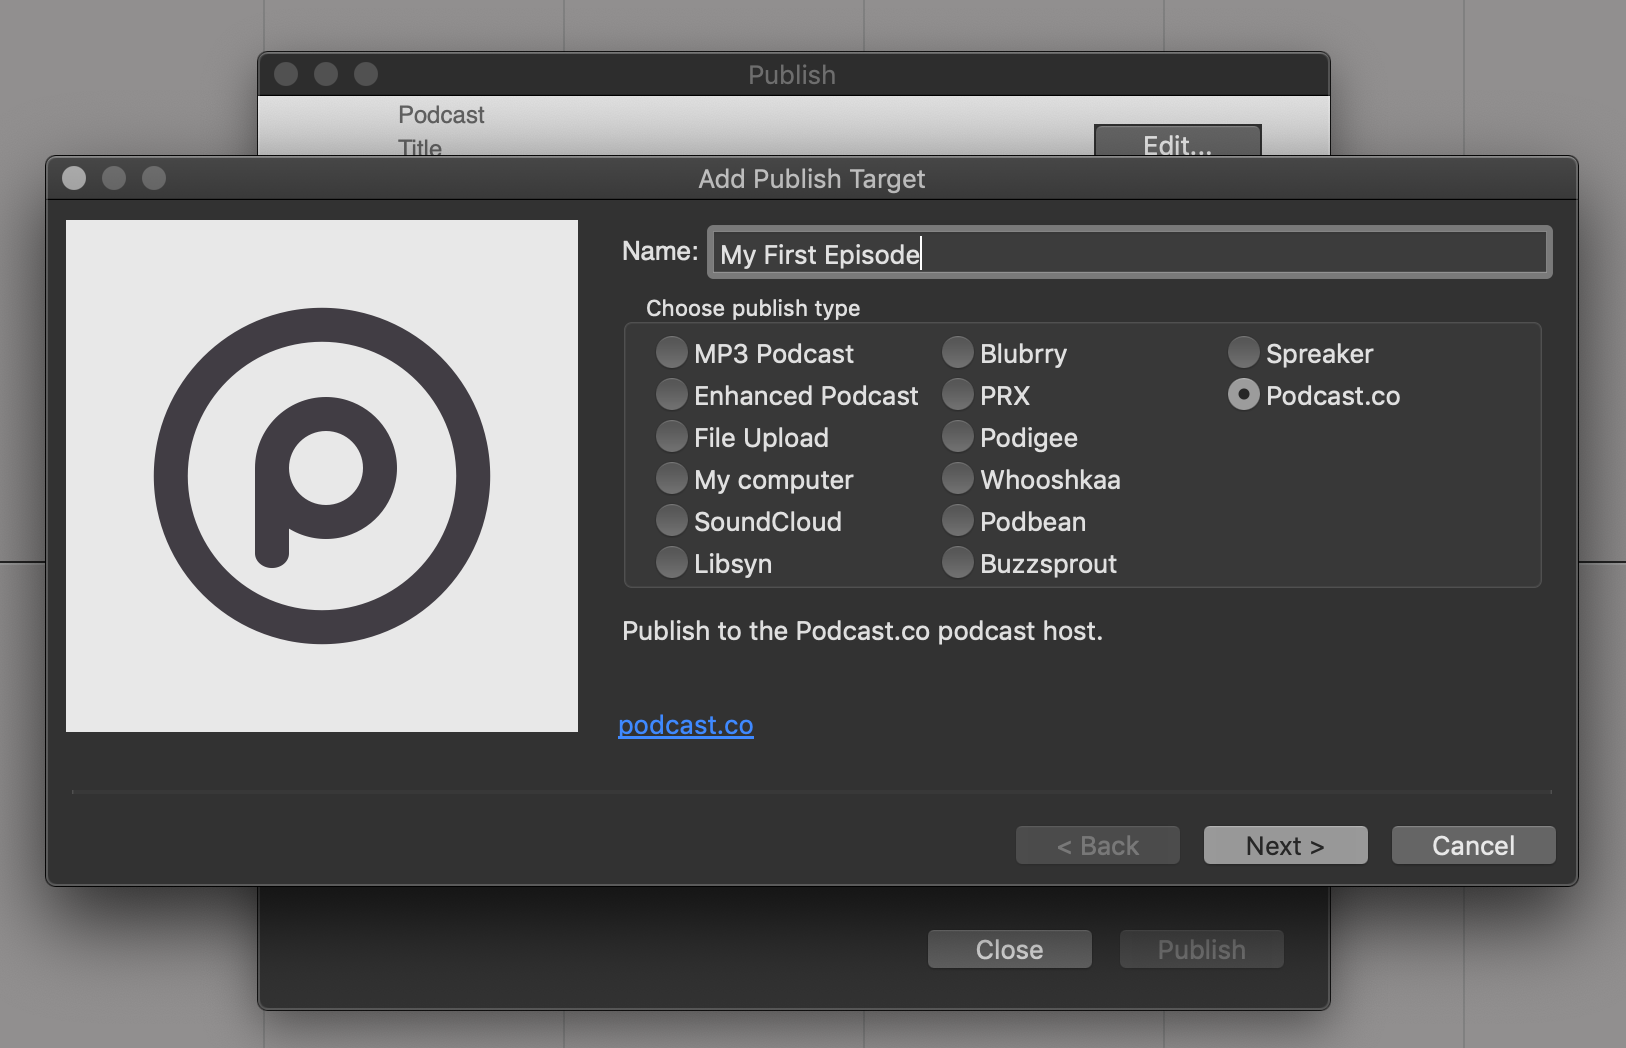Click the Podcast.co logo image
This screenshot has height=1048, width=1626.
pyautogui.click(x=322, y=476)
